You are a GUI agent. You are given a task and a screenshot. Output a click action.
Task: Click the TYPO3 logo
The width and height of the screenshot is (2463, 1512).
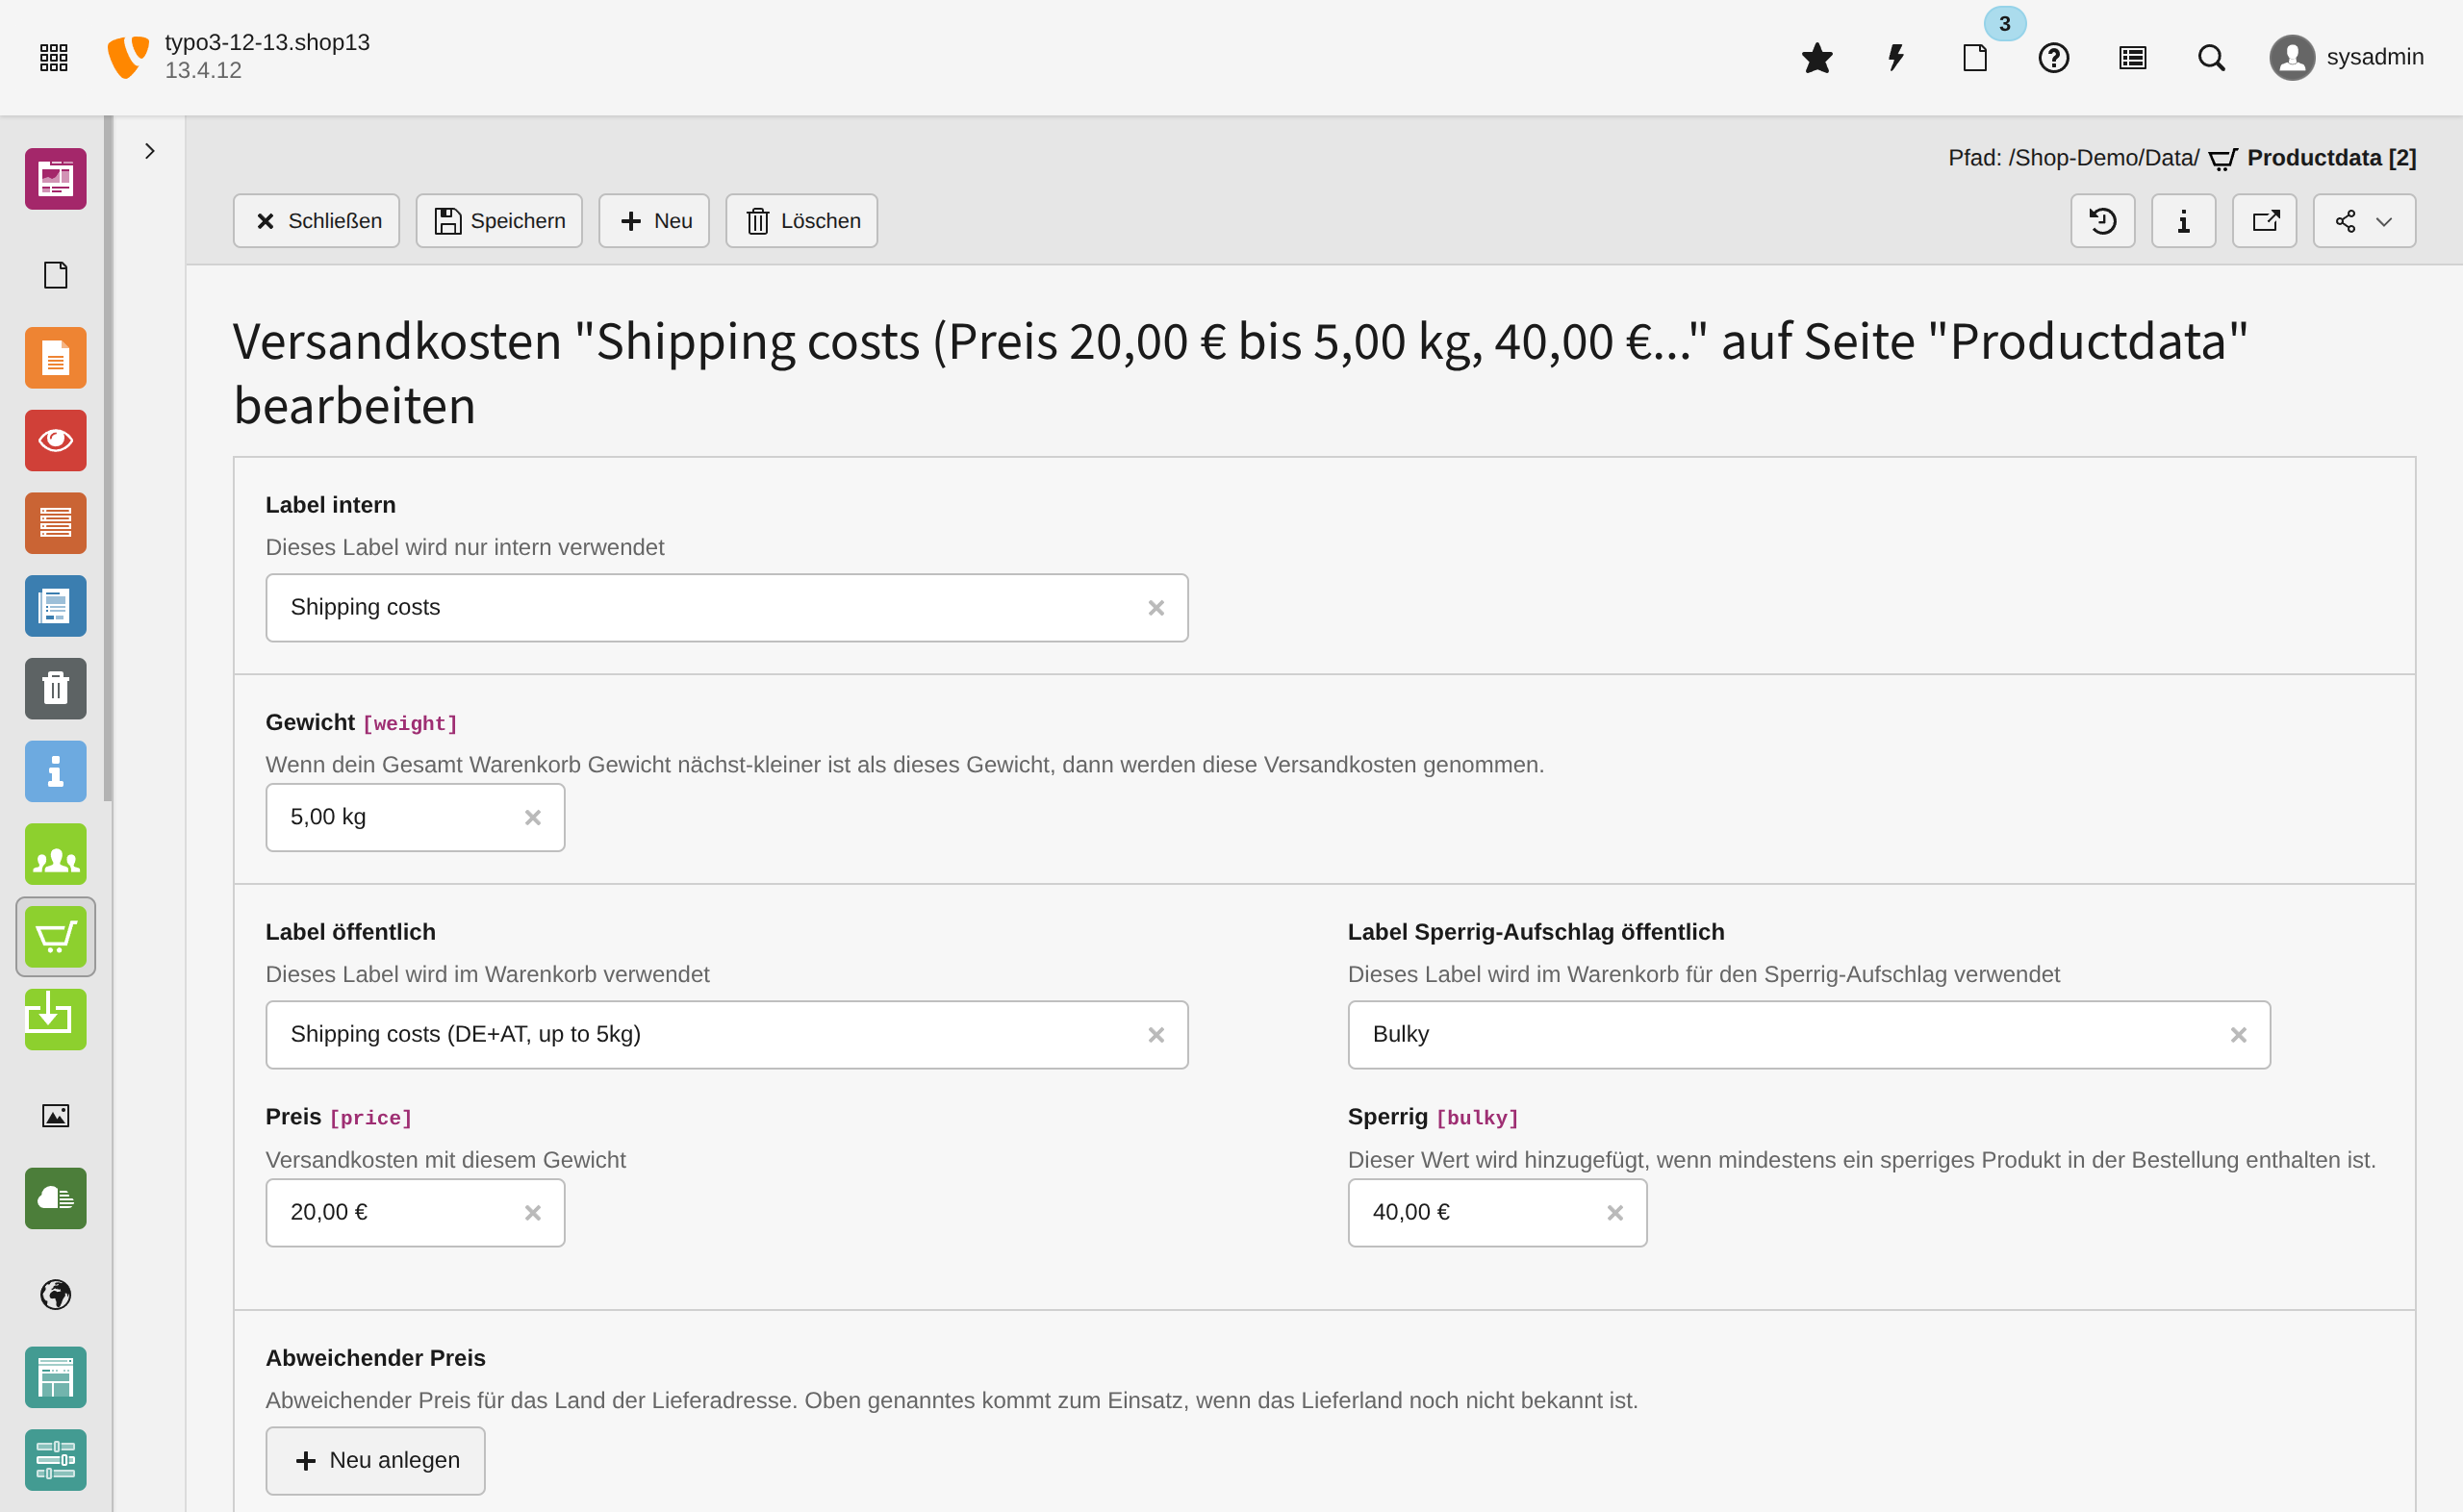(x=128, y=57)
